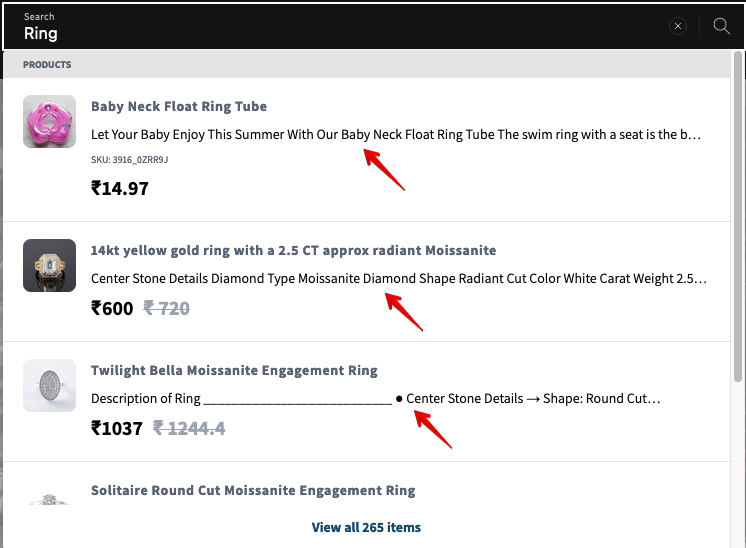Open Twilight Bella Moissanite Engagement Ring

pyautogui.click(x=234, y=370)
